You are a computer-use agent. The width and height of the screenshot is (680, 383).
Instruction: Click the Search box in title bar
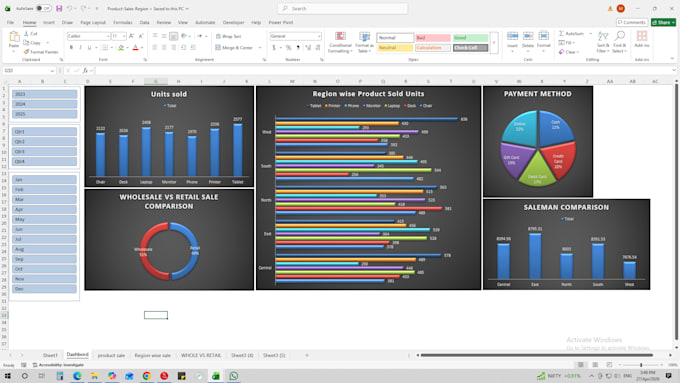(x=343, y=8)
